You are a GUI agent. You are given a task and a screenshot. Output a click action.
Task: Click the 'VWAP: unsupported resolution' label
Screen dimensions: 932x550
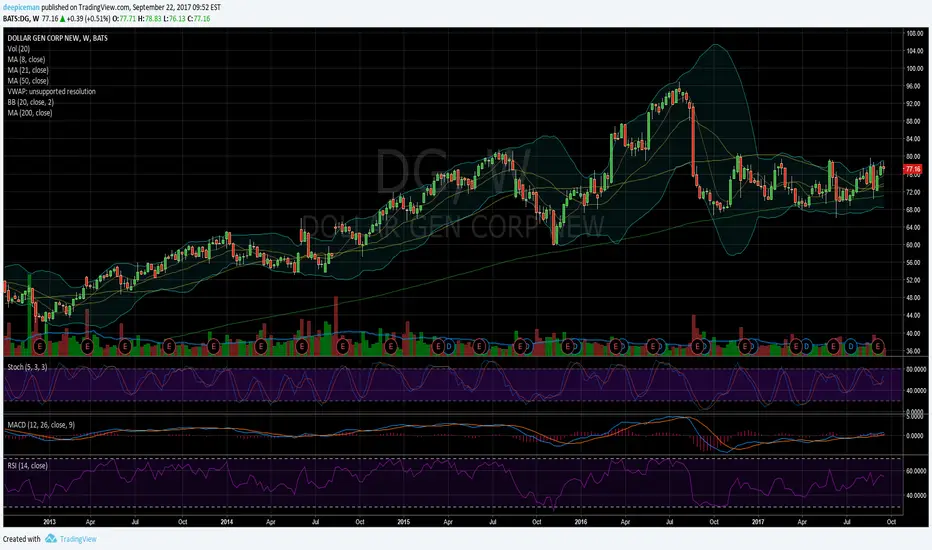tap(51, 92)
